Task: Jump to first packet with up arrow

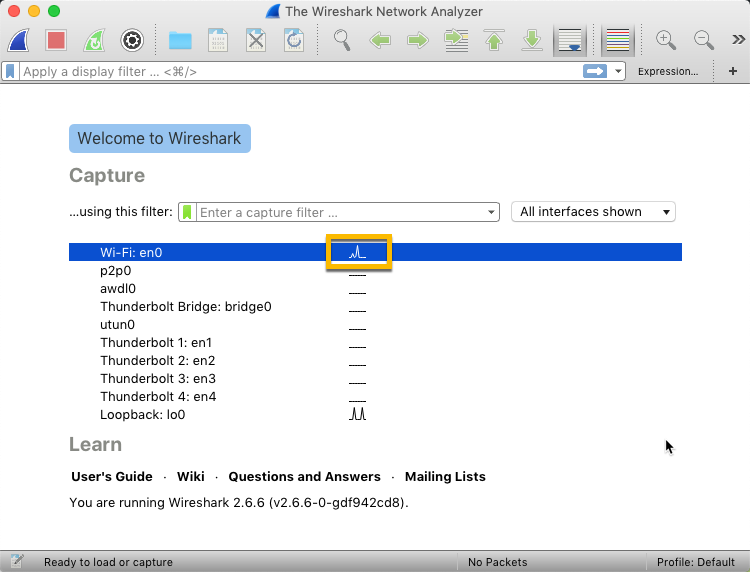Action: (494, 40)
